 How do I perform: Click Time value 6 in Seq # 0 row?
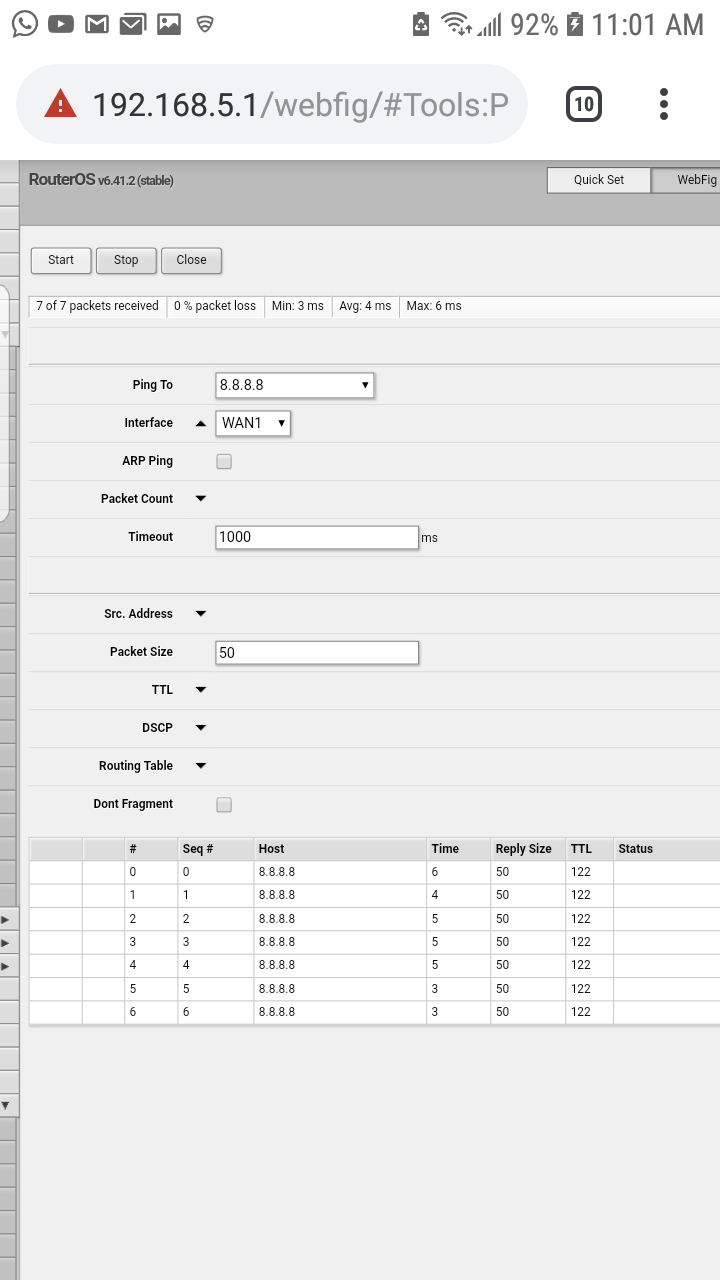coord(435,872)
